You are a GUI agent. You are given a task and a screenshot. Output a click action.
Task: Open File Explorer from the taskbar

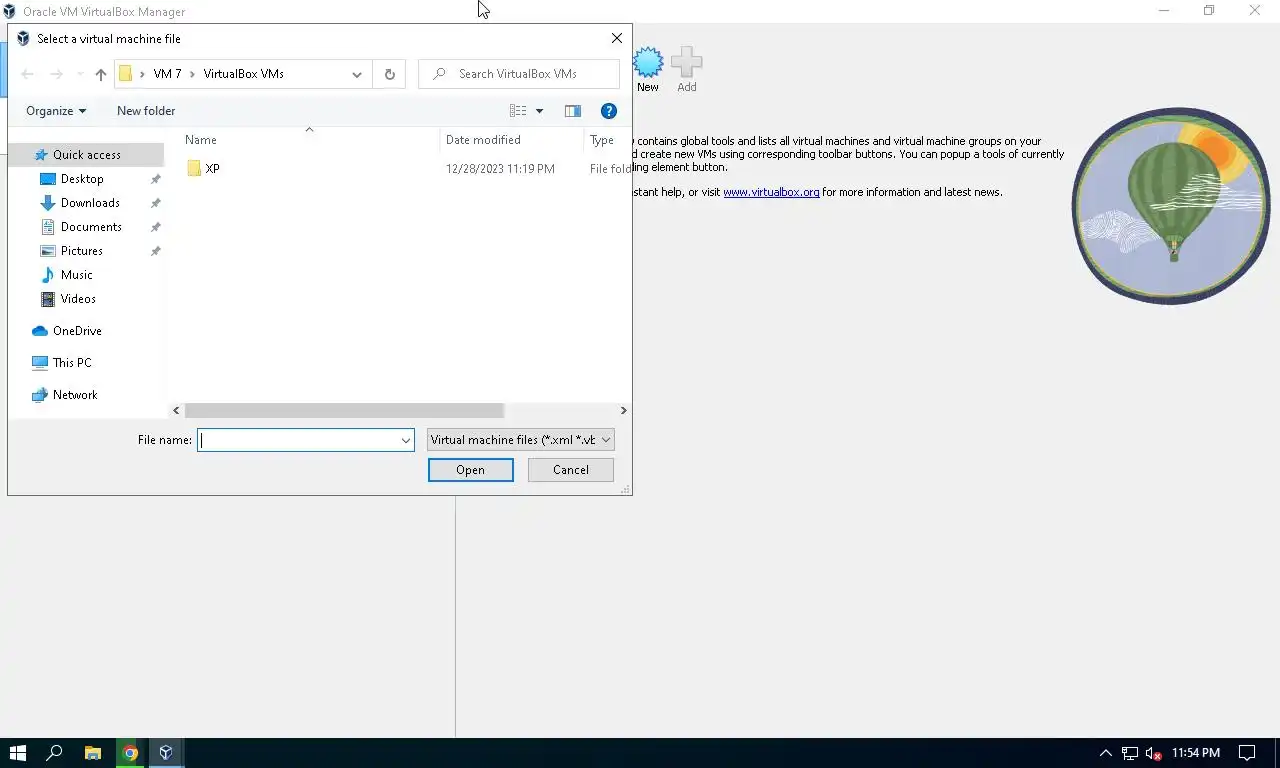coord(92,753)
